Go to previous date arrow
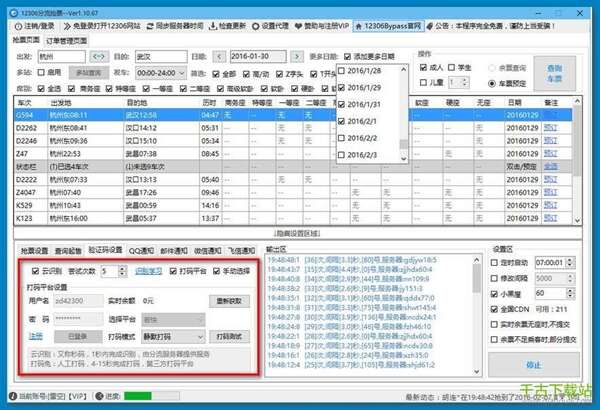600x410 pixels. (x=219, y=57)
